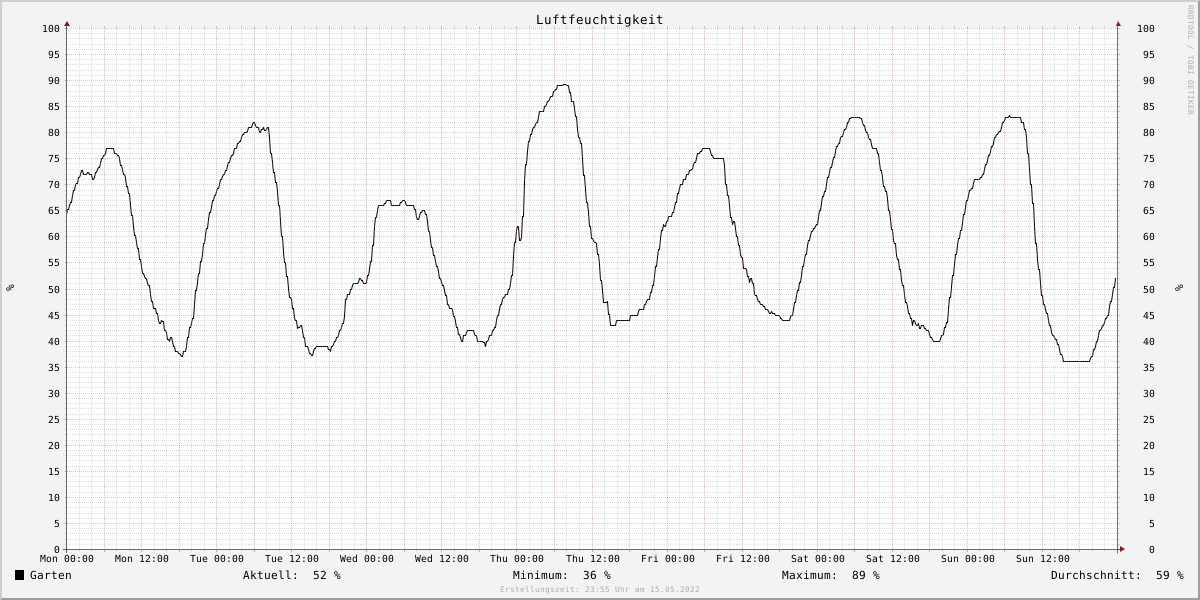The height and width of the screenshot is (600, 1200).
Task: Select the "Thu 00:00" time axis label
Action: pos(517,559)
